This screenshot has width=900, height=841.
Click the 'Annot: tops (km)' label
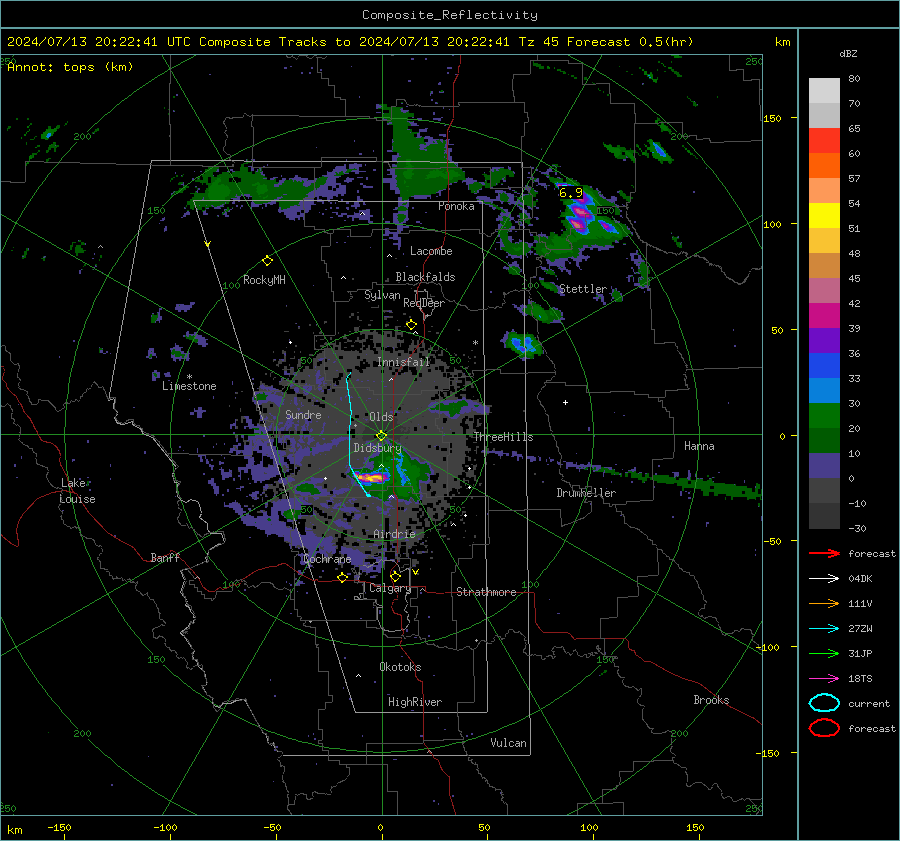(x=70, y=67)
